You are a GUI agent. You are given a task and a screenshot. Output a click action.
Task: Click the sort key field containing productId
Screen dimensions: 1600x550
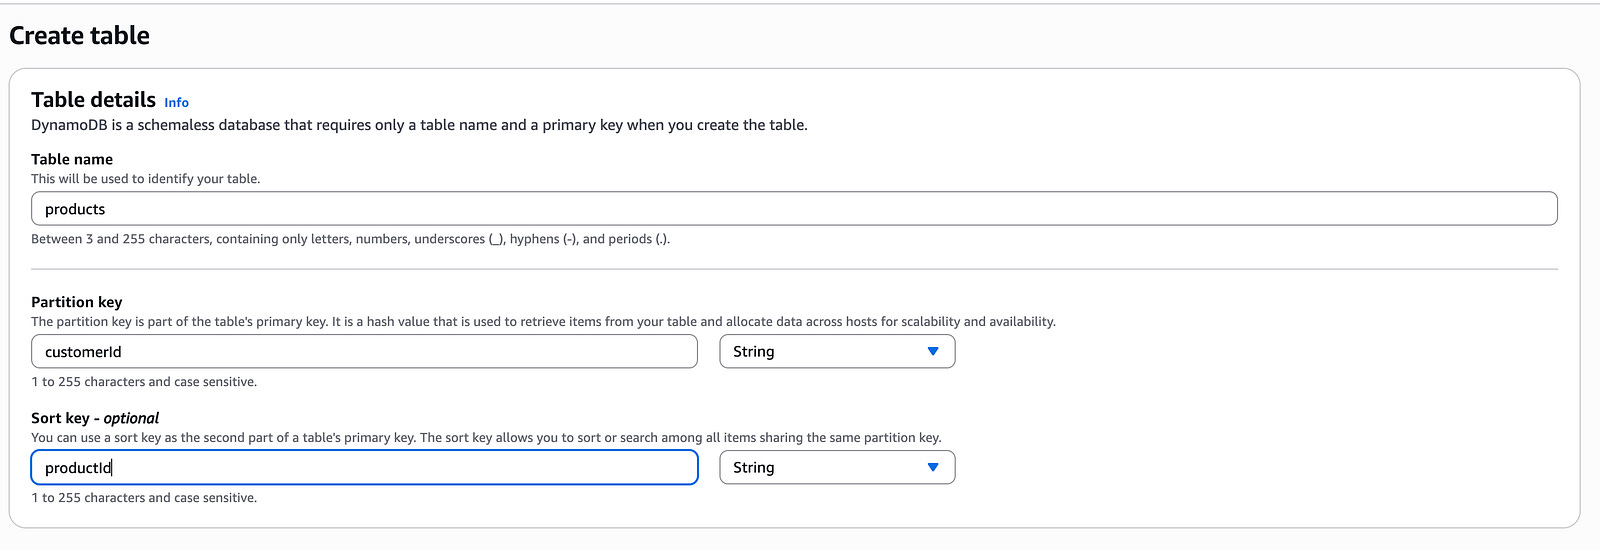pyautogui.click(x=364, y=467)
